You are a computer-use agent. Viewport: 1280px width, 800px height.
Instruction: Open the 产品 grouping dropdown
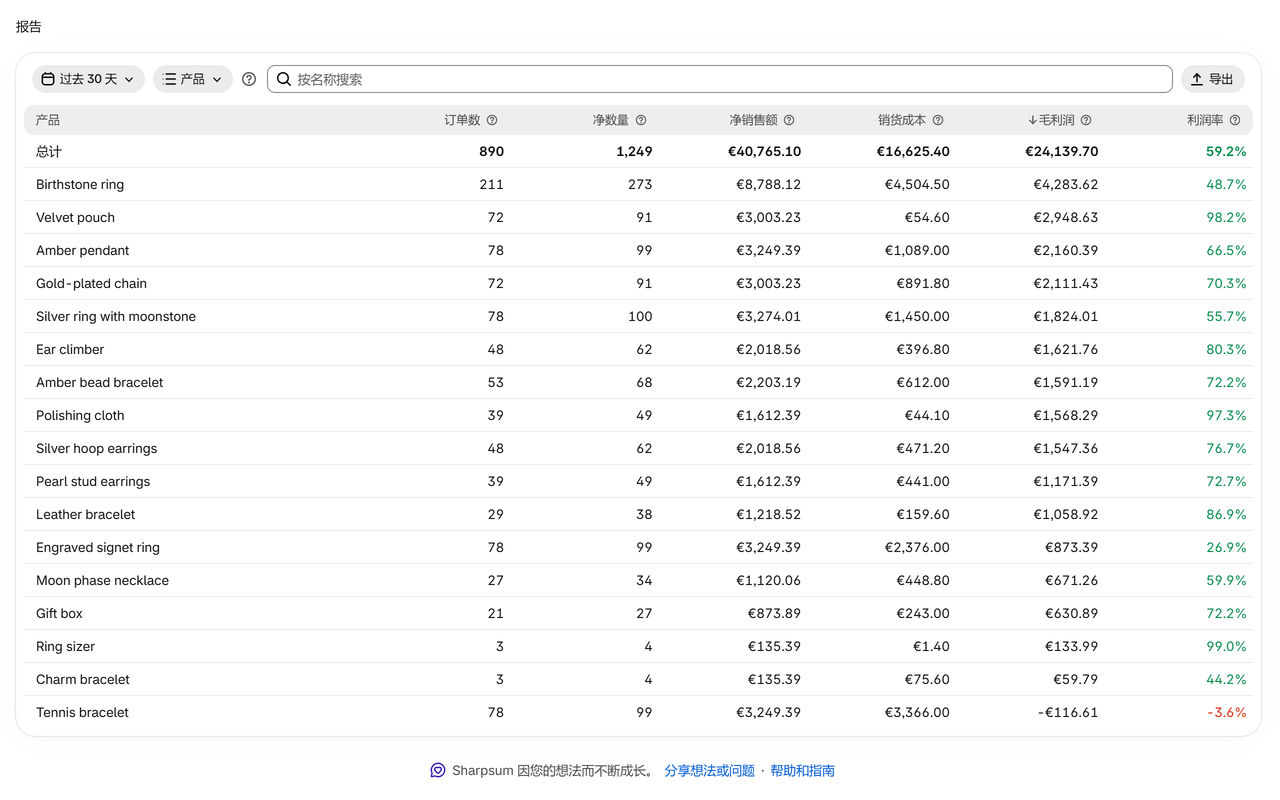193,79
